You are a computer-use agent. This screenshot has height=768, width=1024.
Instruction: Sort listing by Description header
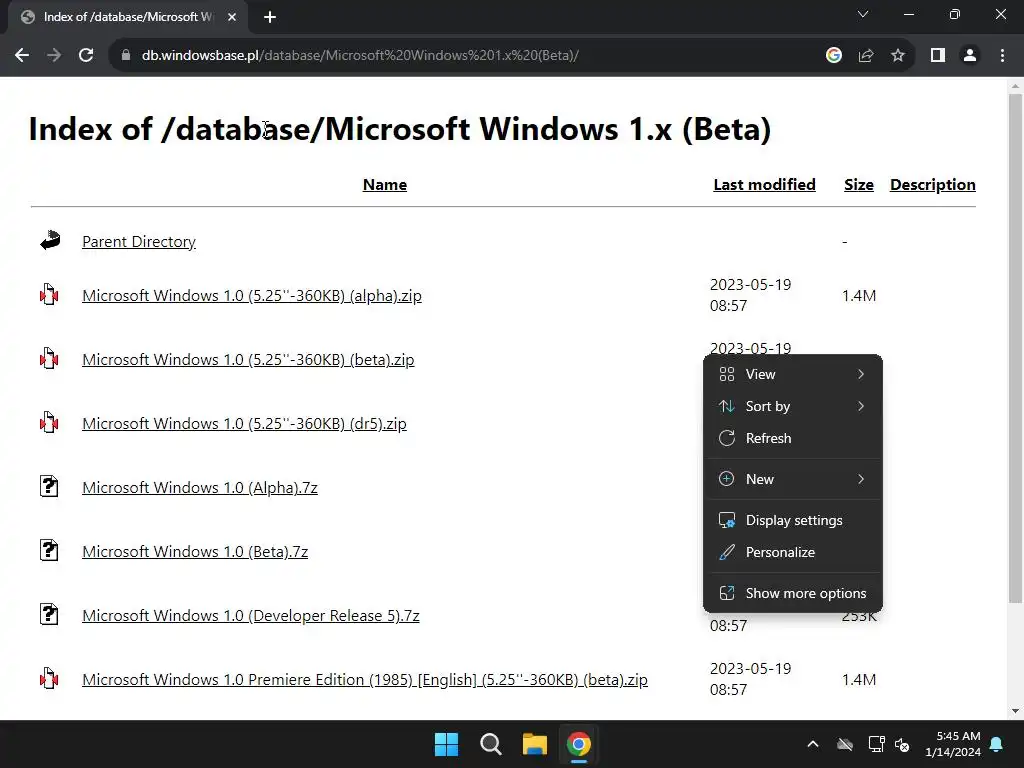coord(933,185)
